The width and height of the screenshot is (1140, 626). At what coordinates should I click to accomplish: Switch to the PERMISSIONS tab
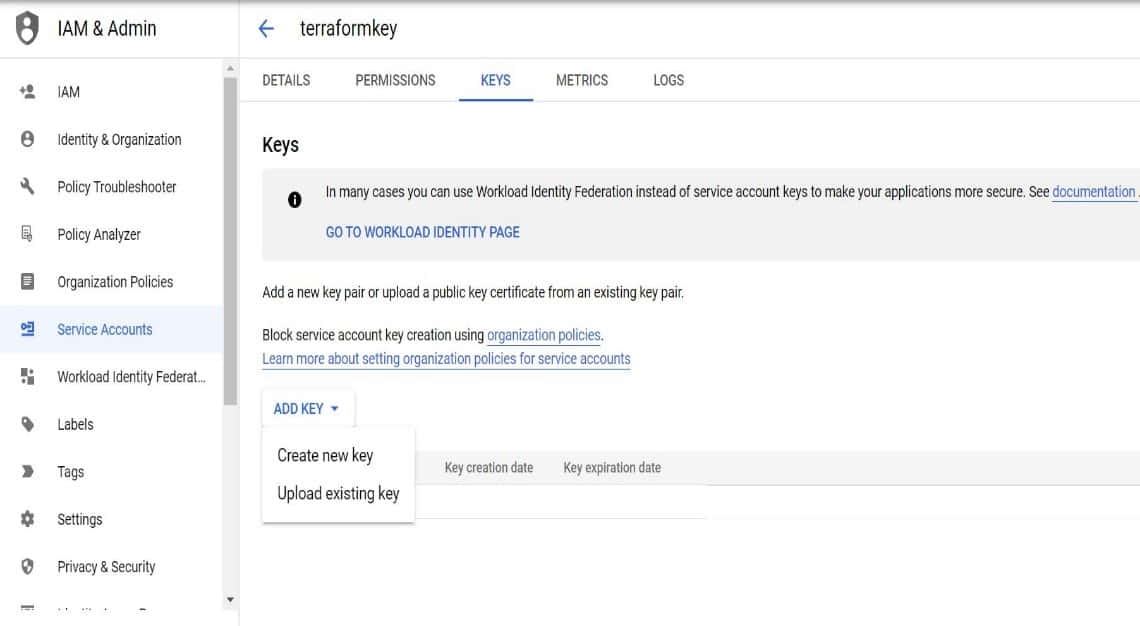(396, 80)
